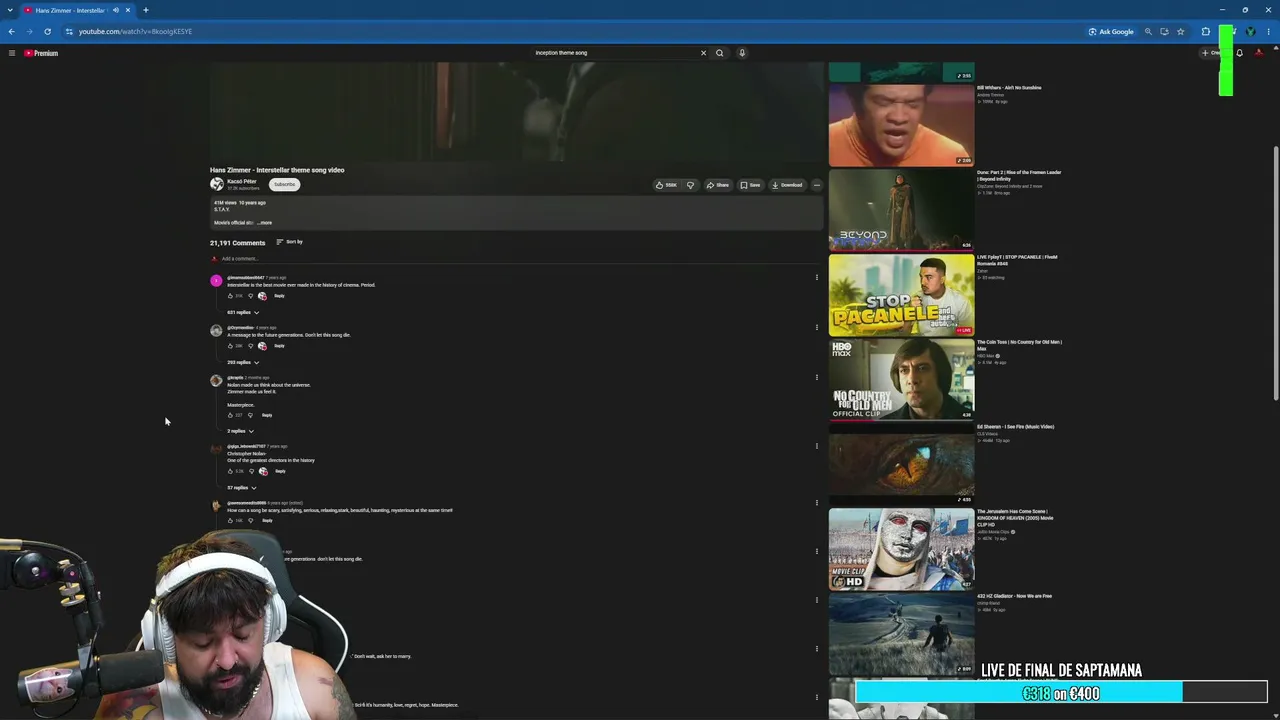Go back in the browser
Screen dimensions: 1280x720
tap(12, 31)
